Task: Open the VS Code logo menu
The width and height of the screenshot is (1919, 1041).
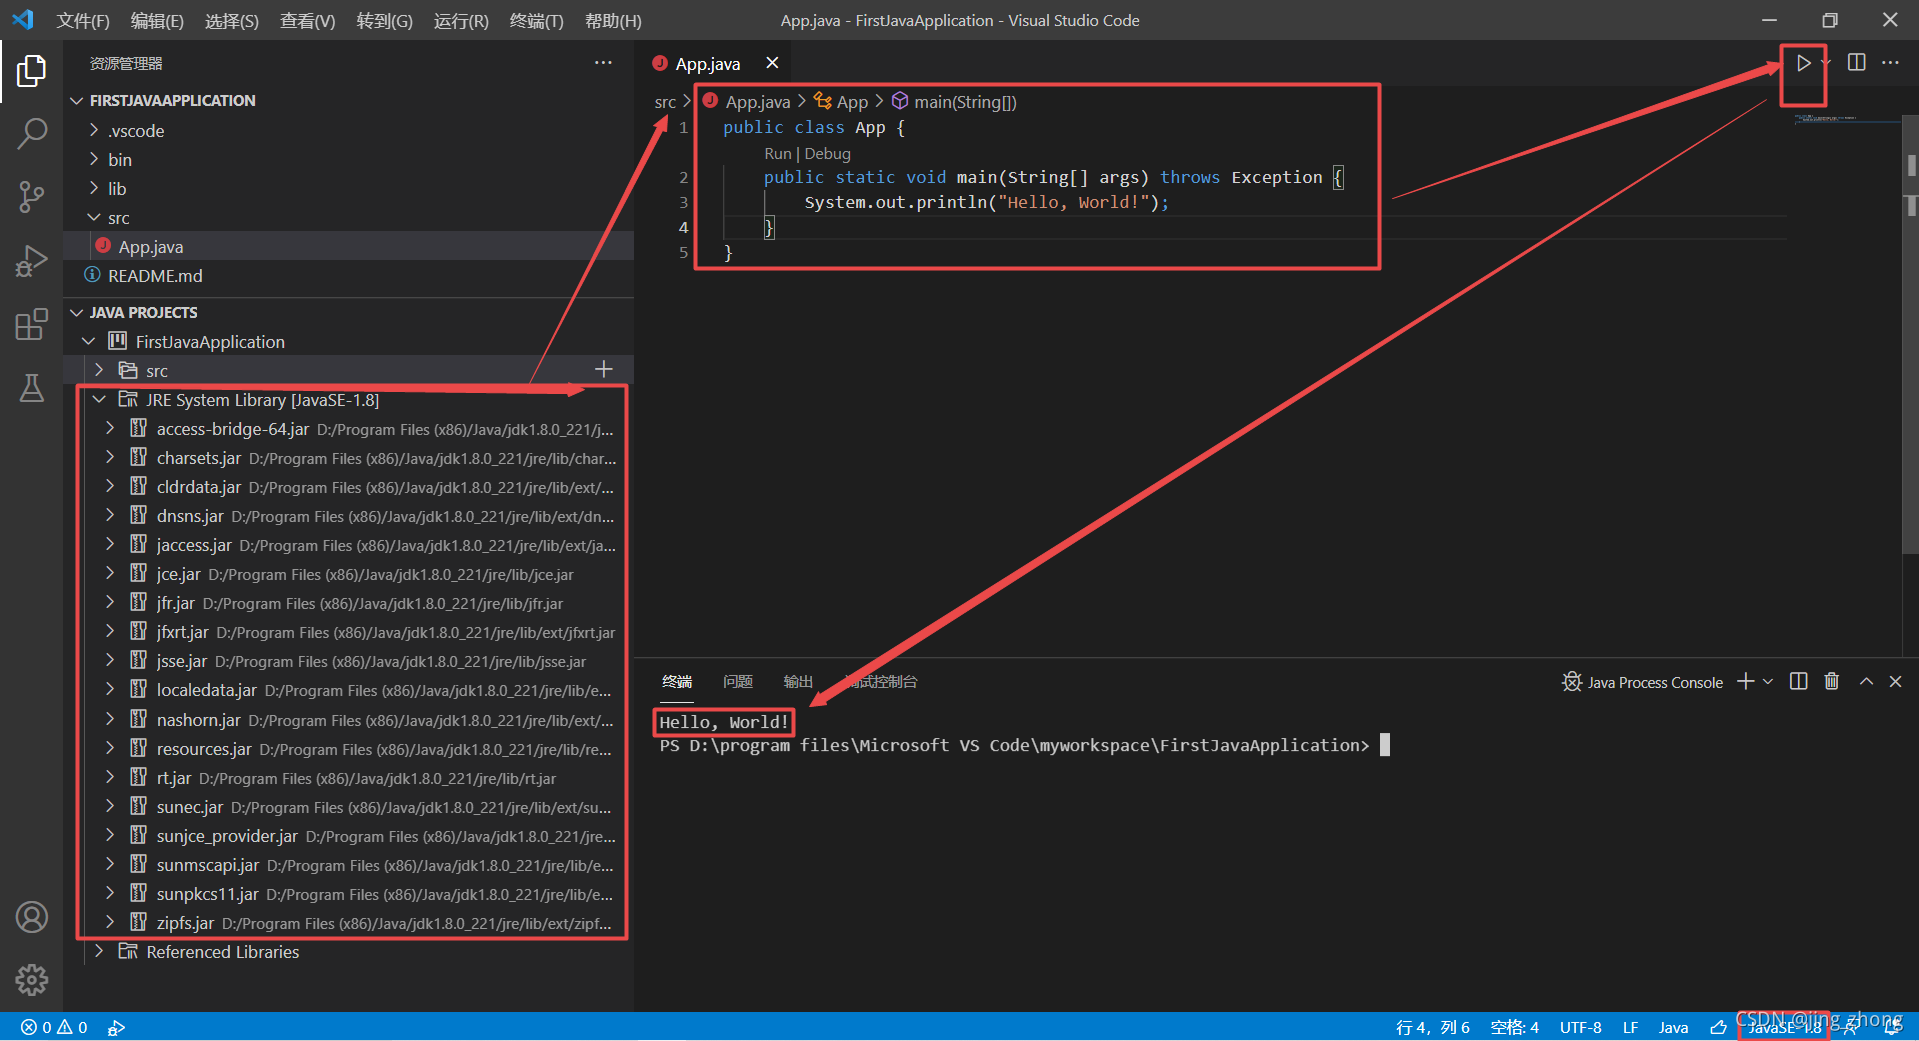Action: [22, 19]
